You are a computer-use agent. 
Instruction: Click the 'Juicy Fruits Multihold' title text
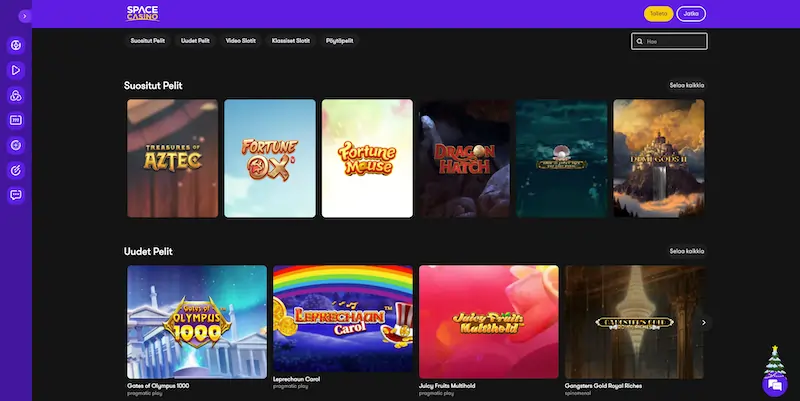click(x=447, y=386)
